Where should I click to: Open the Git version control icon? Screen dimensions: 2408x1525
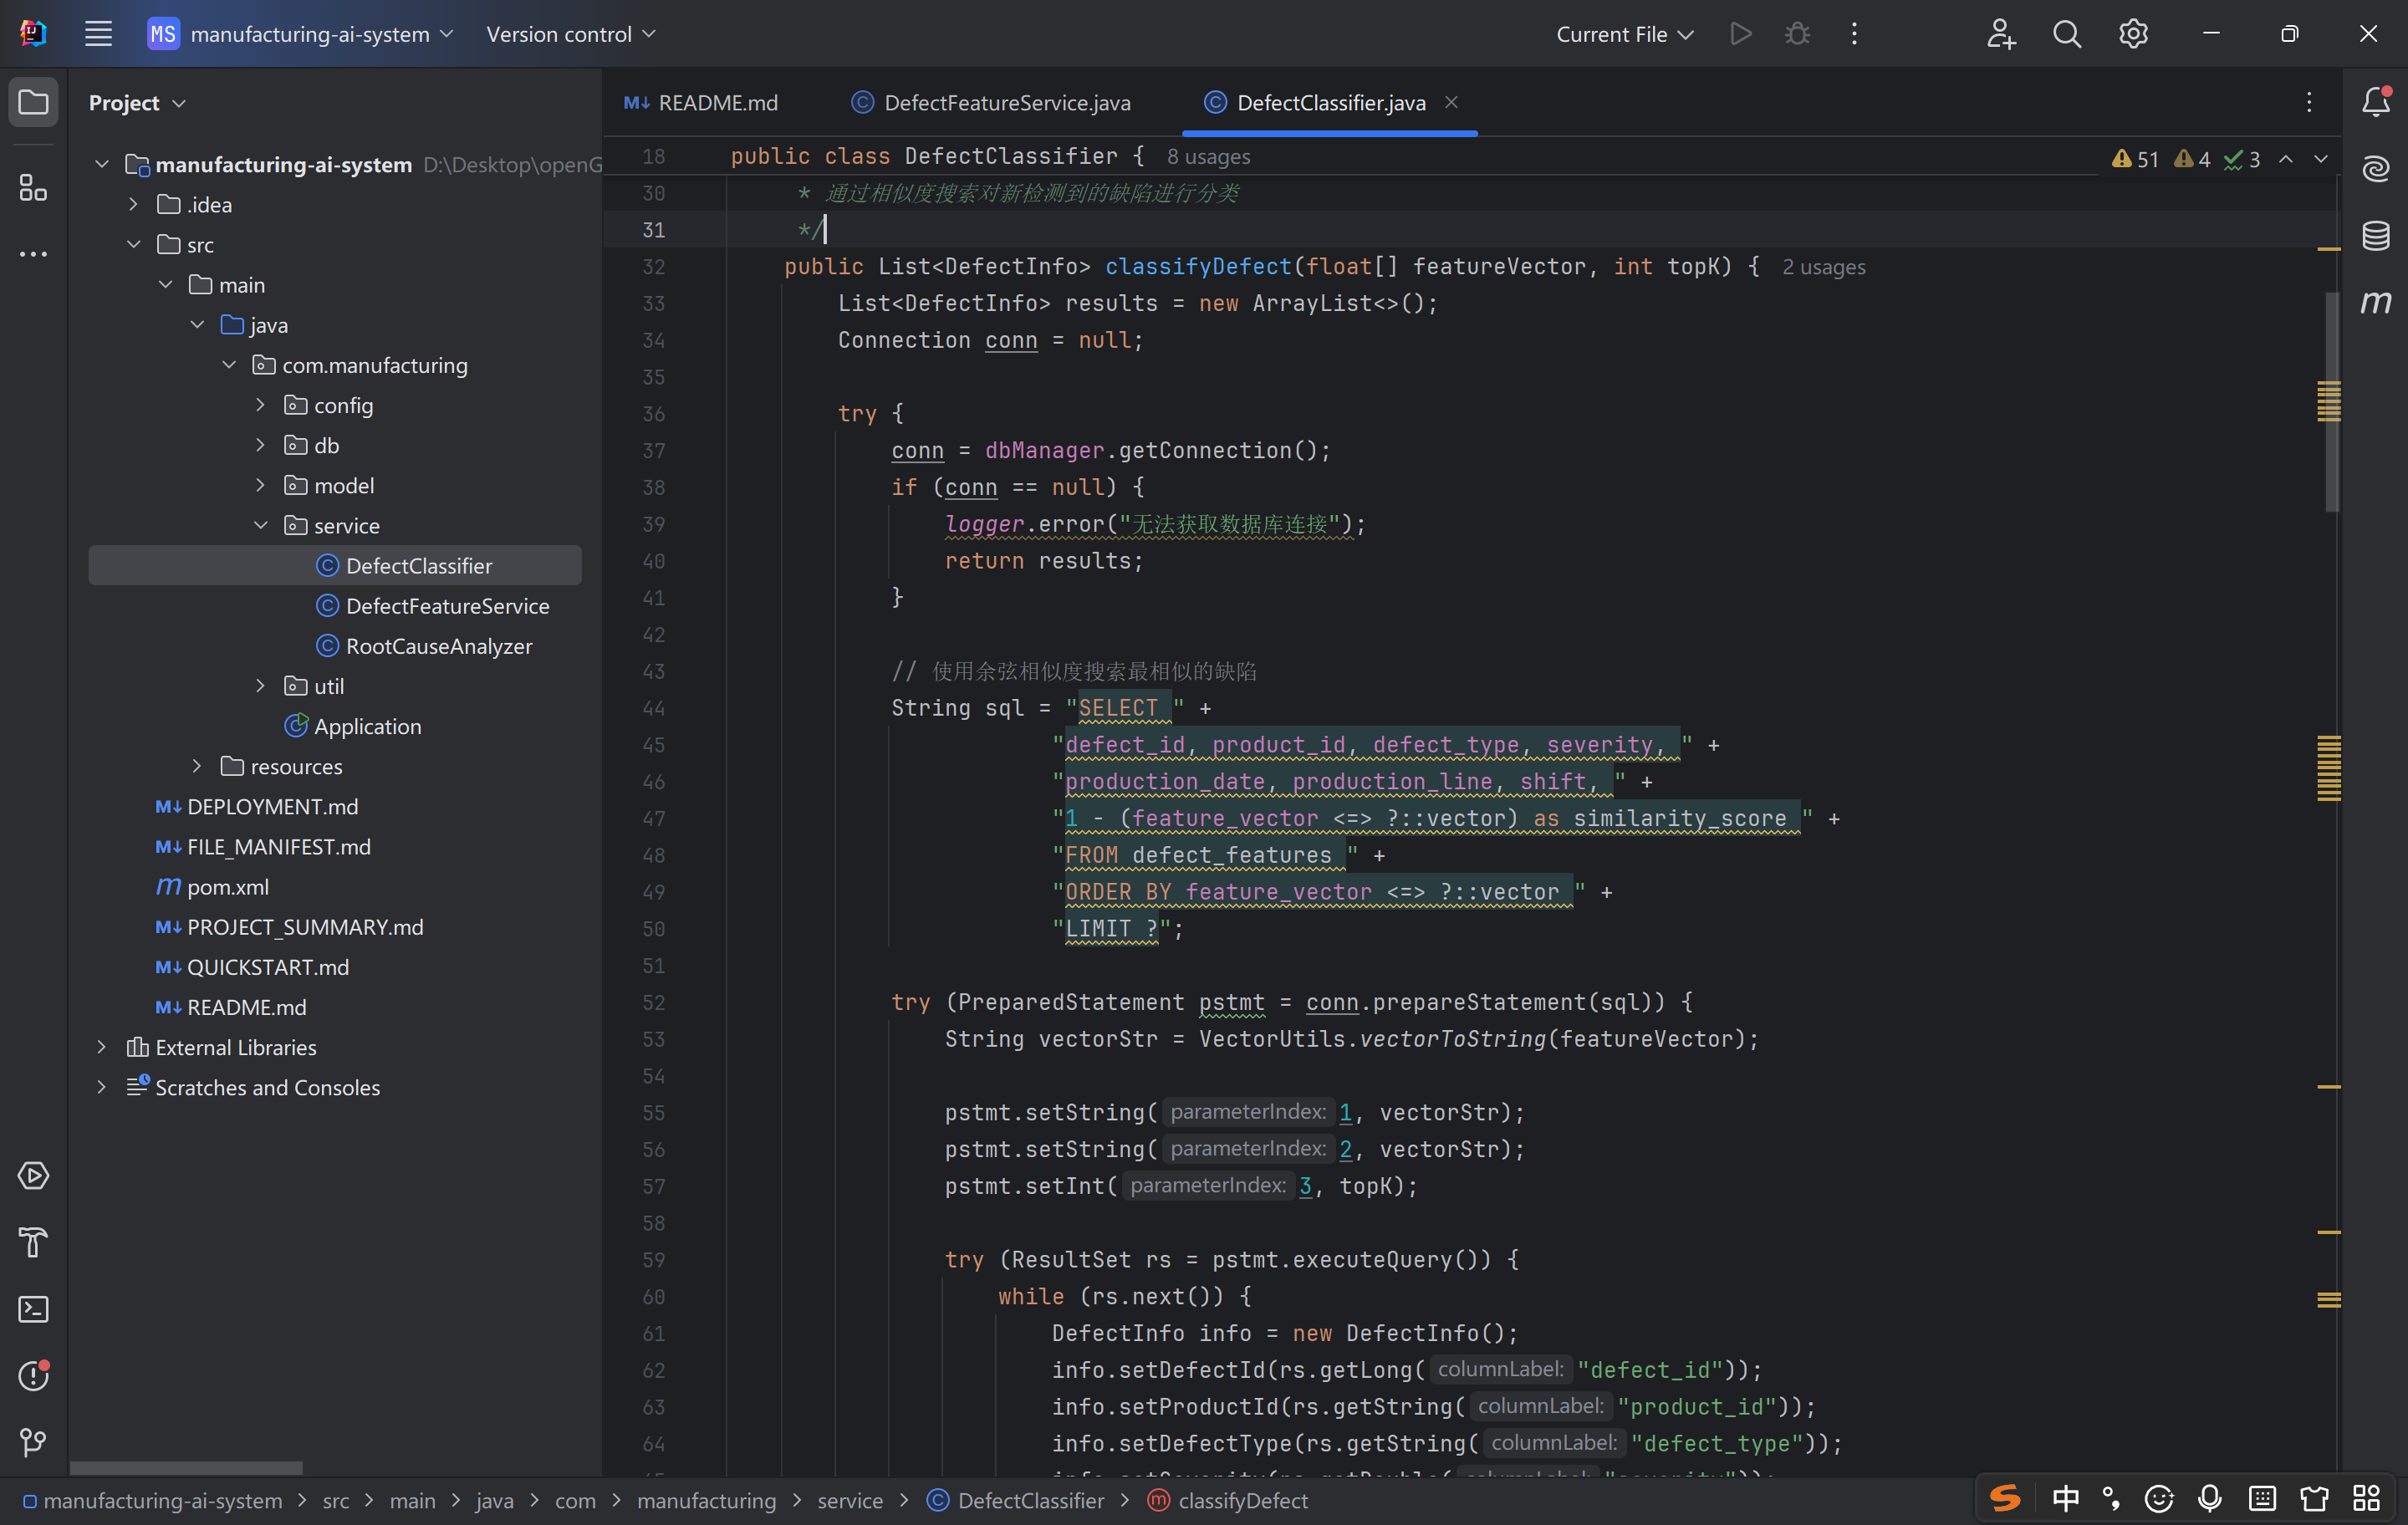tap(33, 1442)
